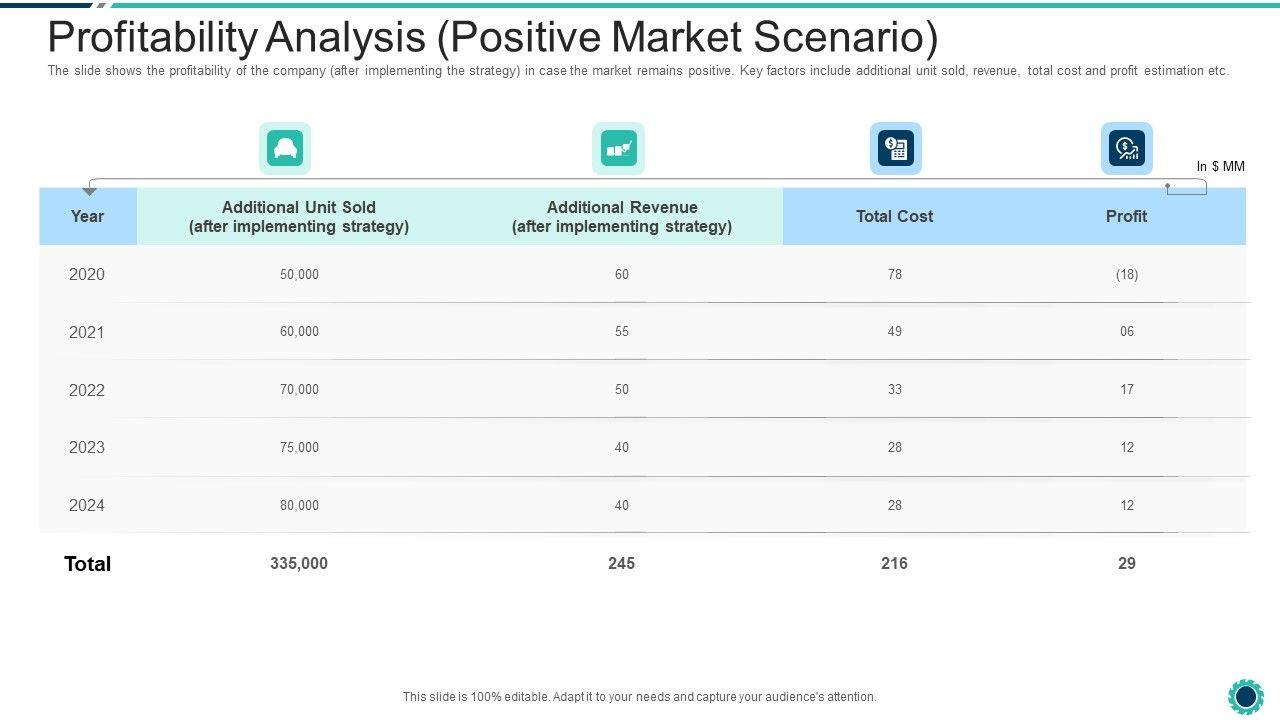Click the dollar magnifier icon above Profit
Image resolution: width=1280 pixels, height=720 pixels.
tap(1127, 149)
